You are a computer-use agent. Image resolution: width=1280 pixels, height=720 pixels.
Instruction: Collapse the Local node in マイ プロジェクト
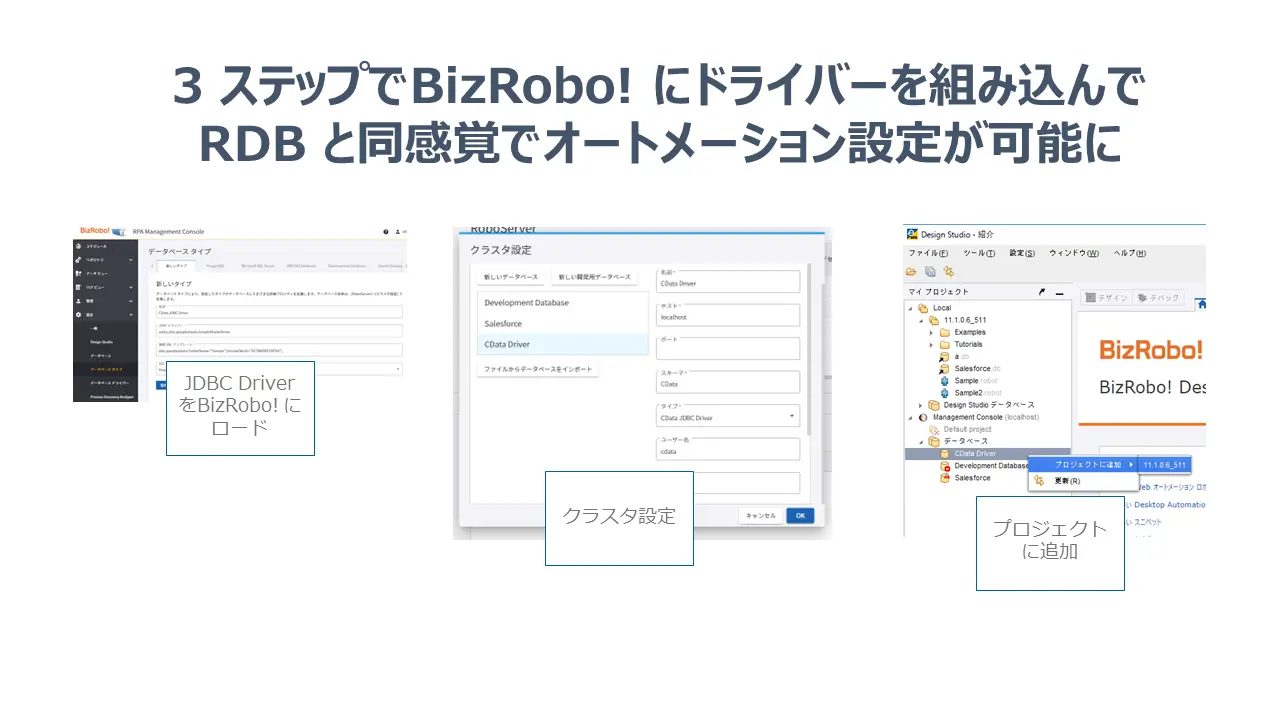(x=912, y=308)
